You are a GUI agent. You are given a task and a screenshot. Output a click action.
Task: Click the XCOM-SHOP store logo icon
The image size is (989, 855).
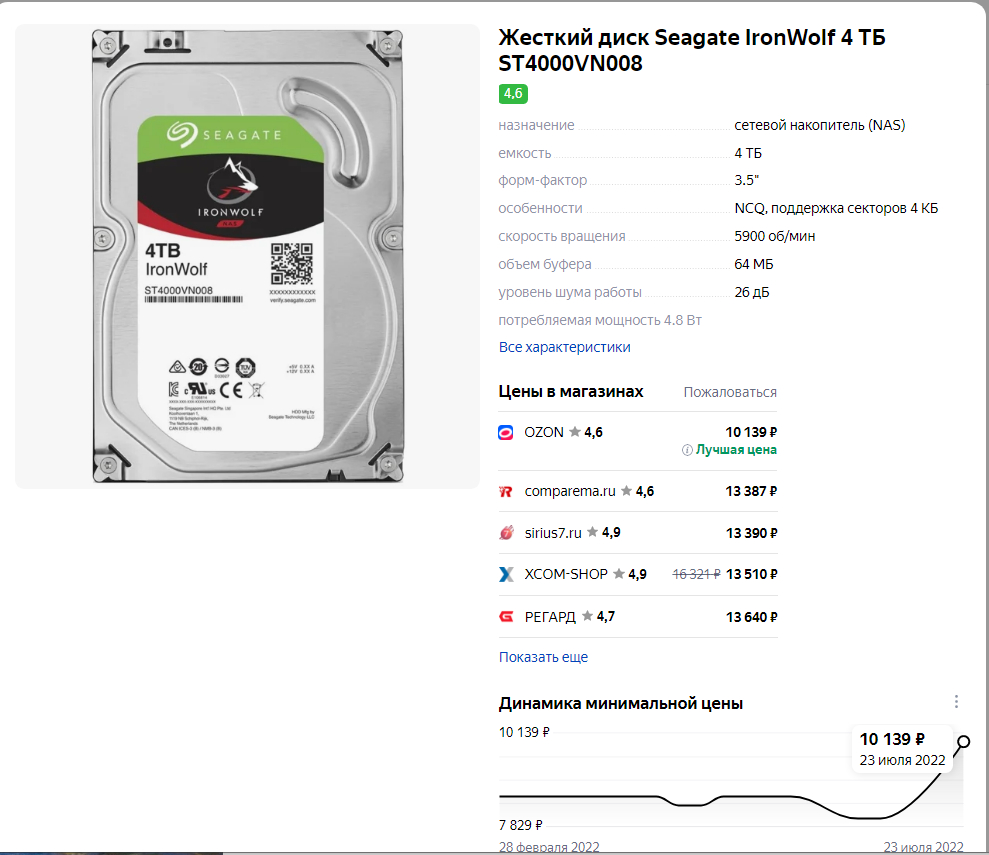pos(506,574)
